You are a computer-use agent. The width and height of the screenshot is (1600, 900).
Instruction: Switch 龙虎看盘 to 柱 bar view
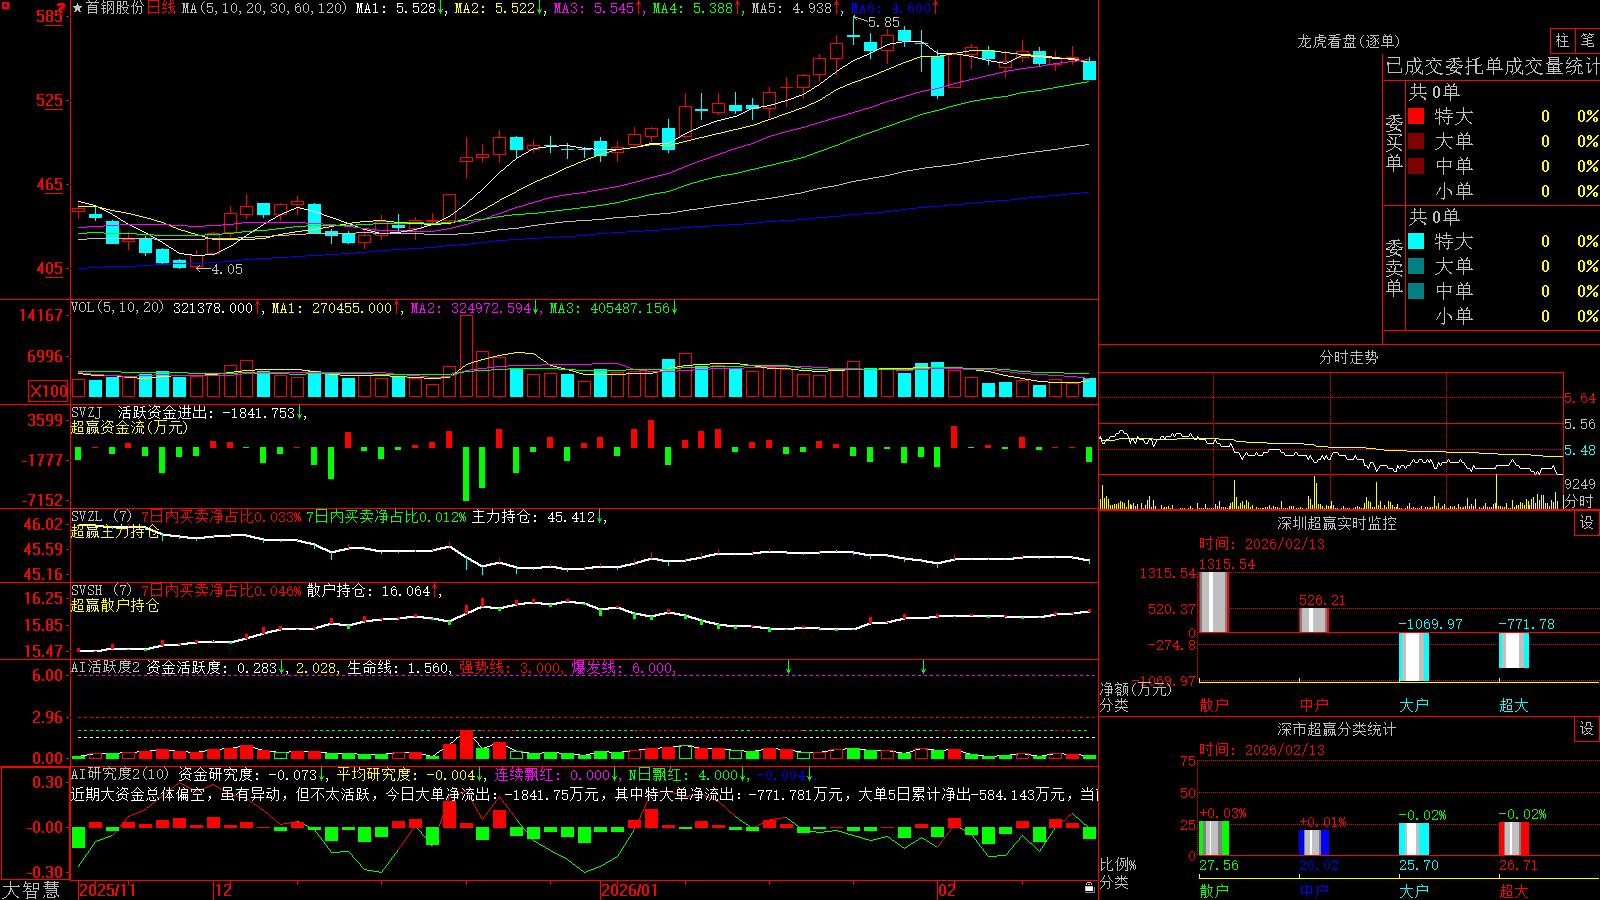[1562, 41]
